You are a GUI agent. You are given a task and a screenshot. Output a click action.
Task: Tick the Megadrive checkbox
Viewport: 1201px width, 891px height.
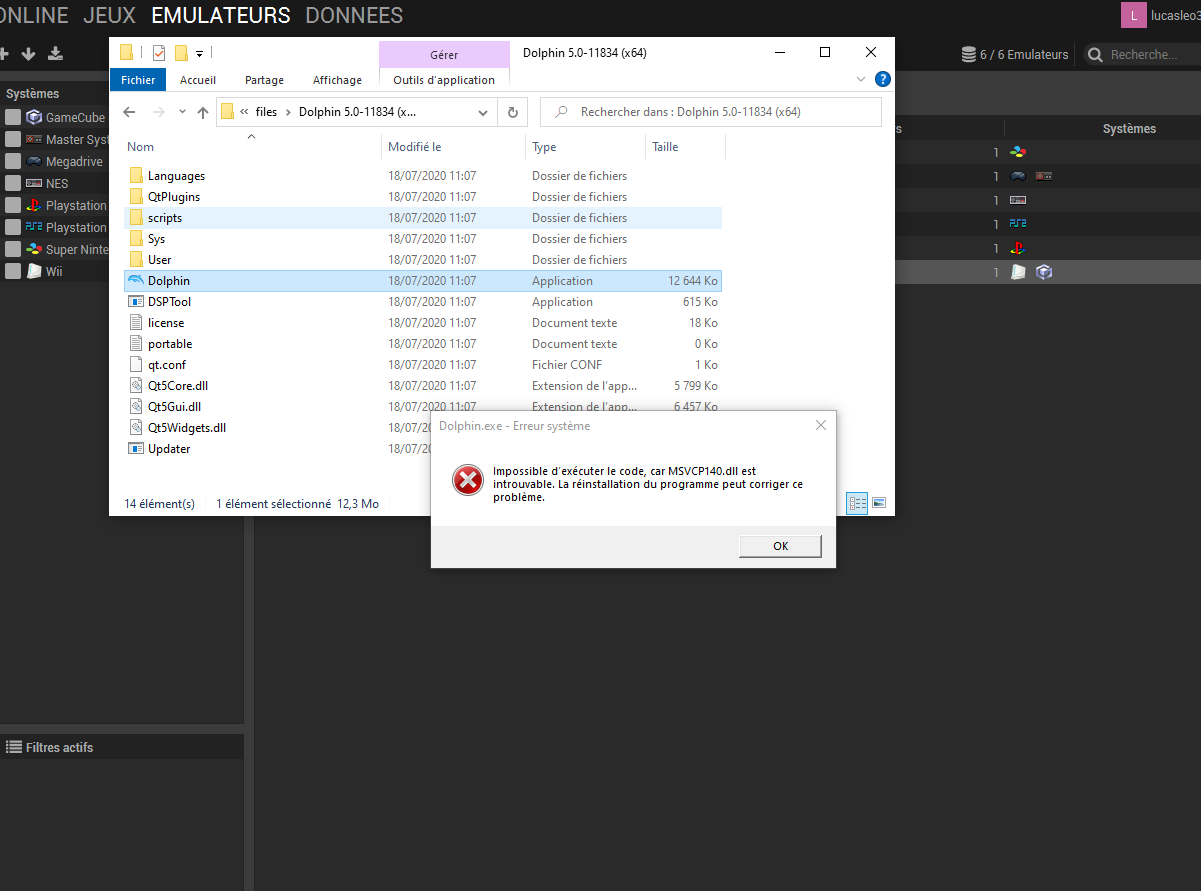(x=12, y=161)
